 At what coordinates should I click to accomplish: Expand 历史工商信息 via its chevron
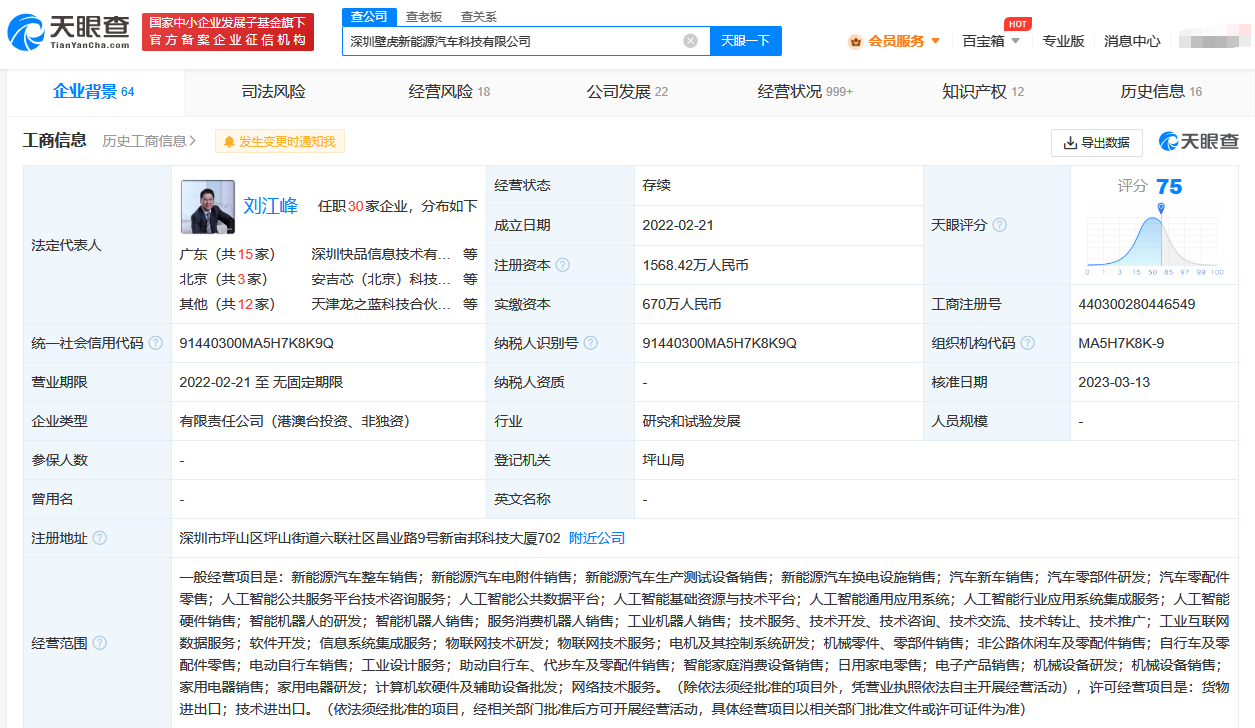tap(192, 141)
